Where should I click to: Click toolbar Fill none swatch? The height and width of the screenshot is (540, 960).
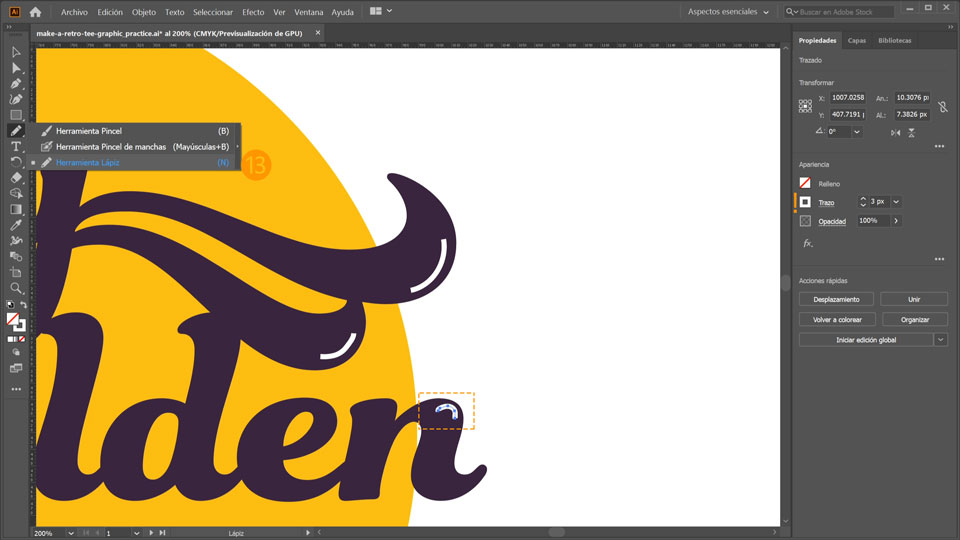(12, 318)
